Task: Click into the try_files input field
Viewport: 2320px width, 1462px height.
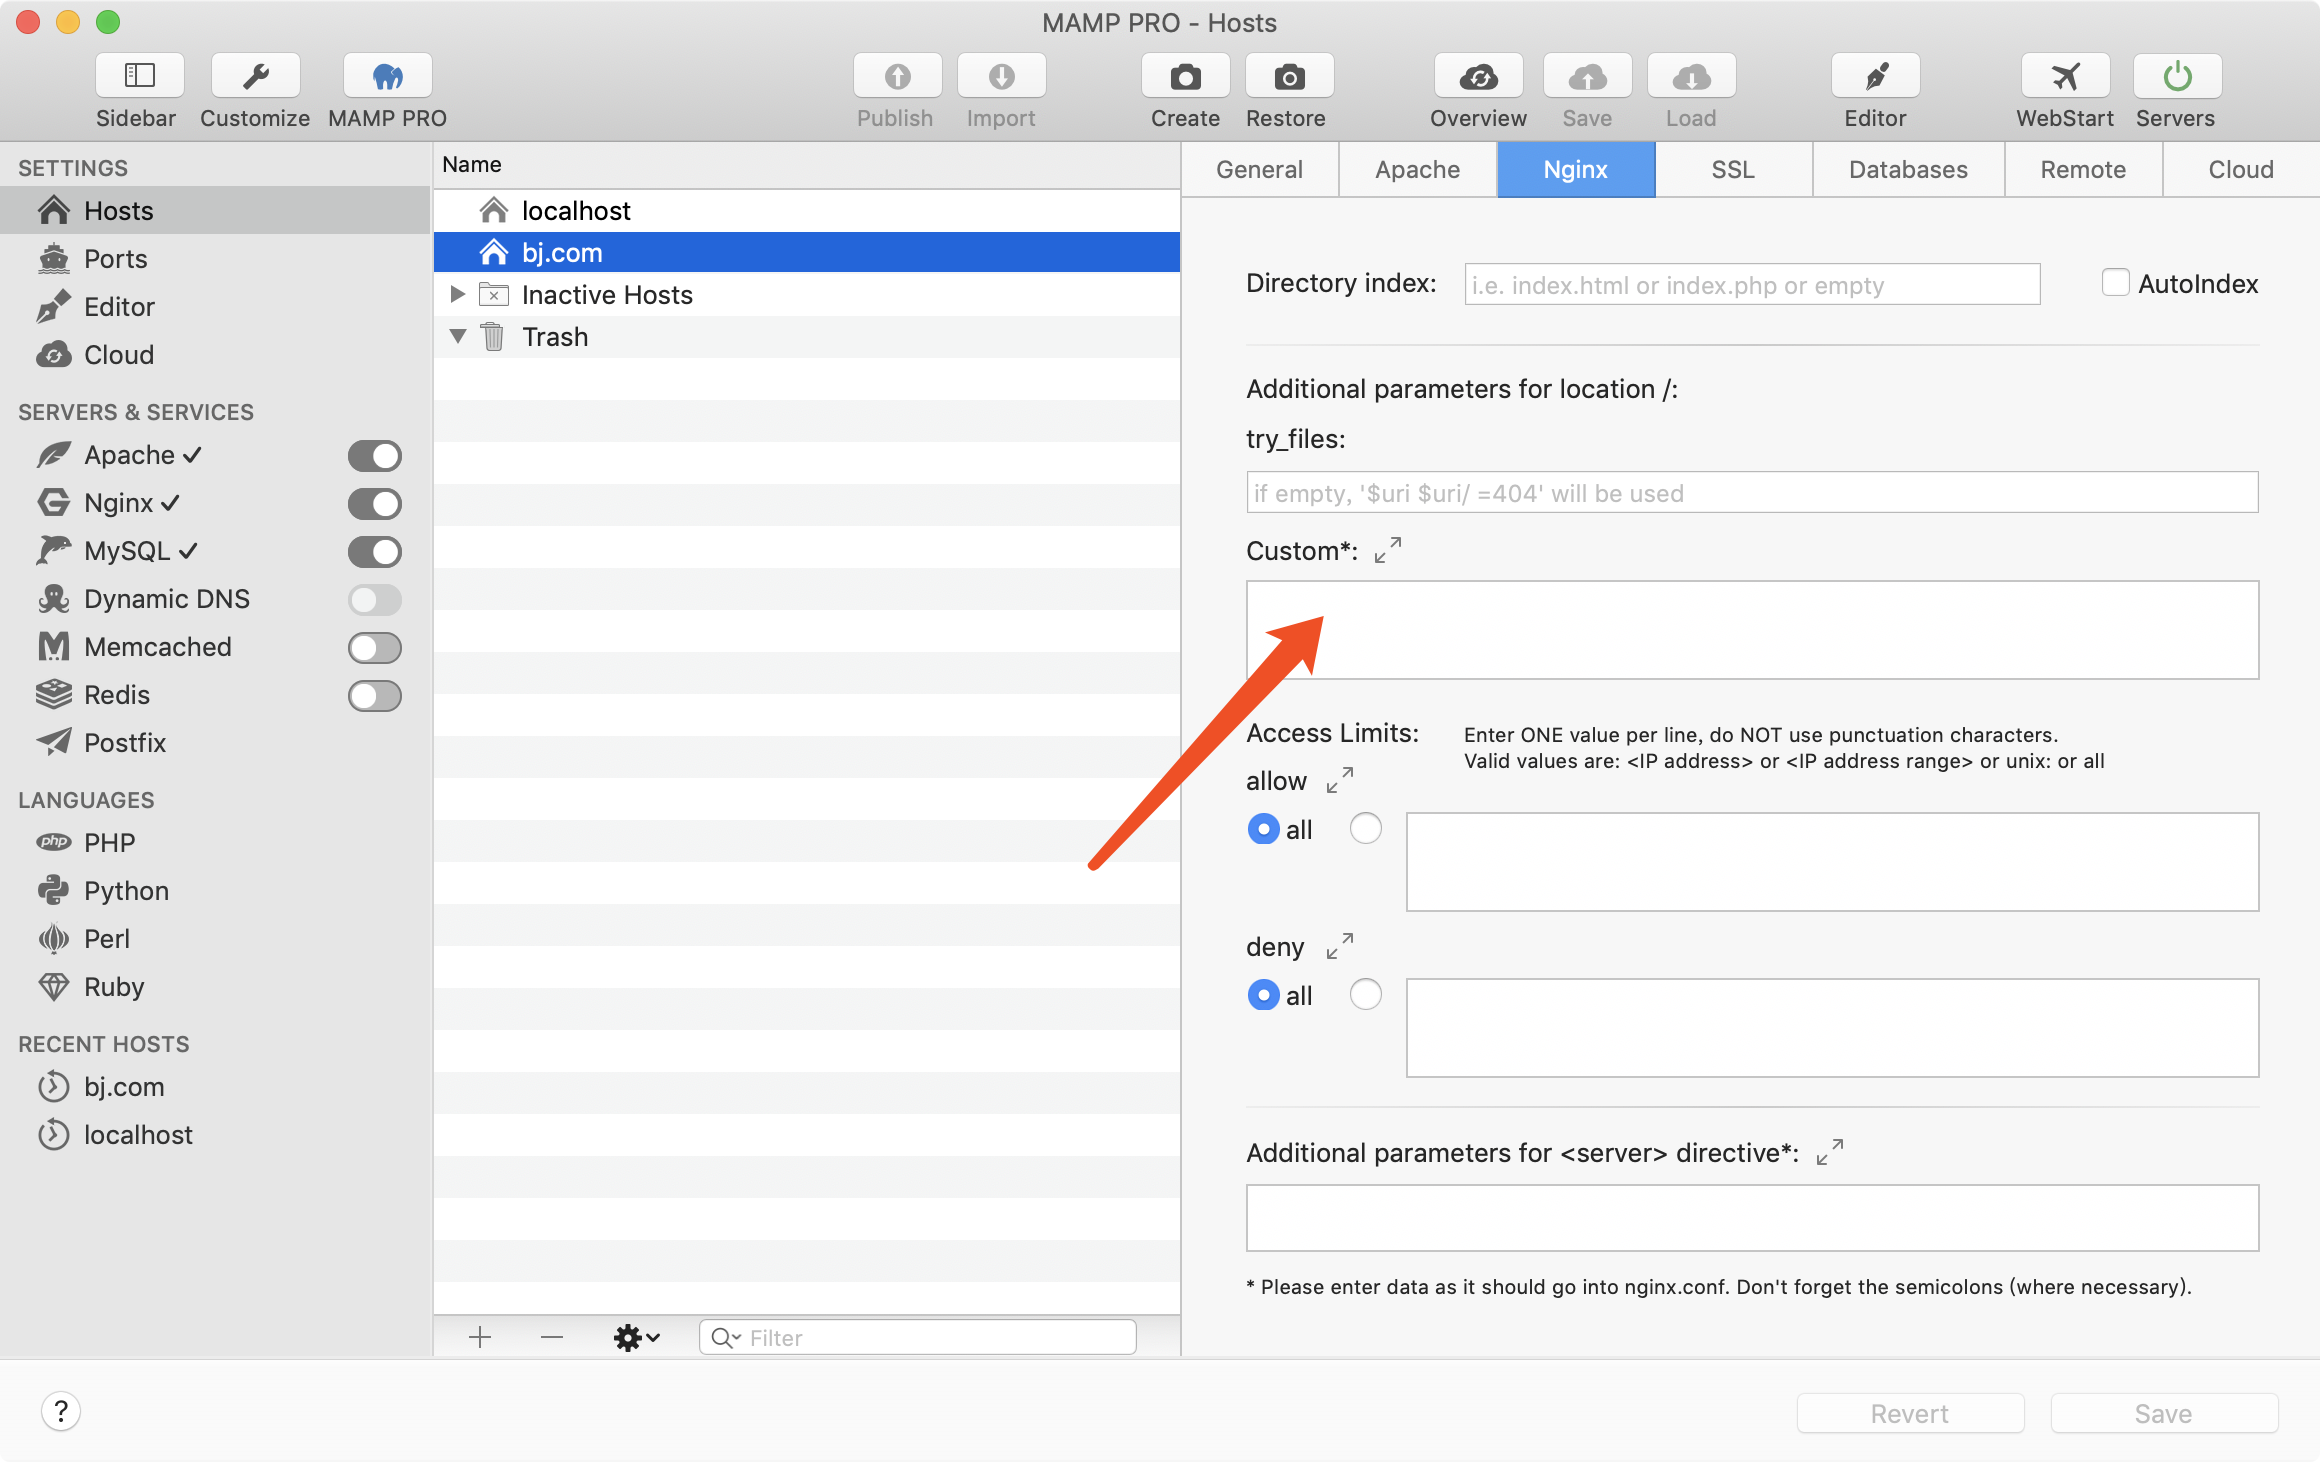Action: [1751, 493]
